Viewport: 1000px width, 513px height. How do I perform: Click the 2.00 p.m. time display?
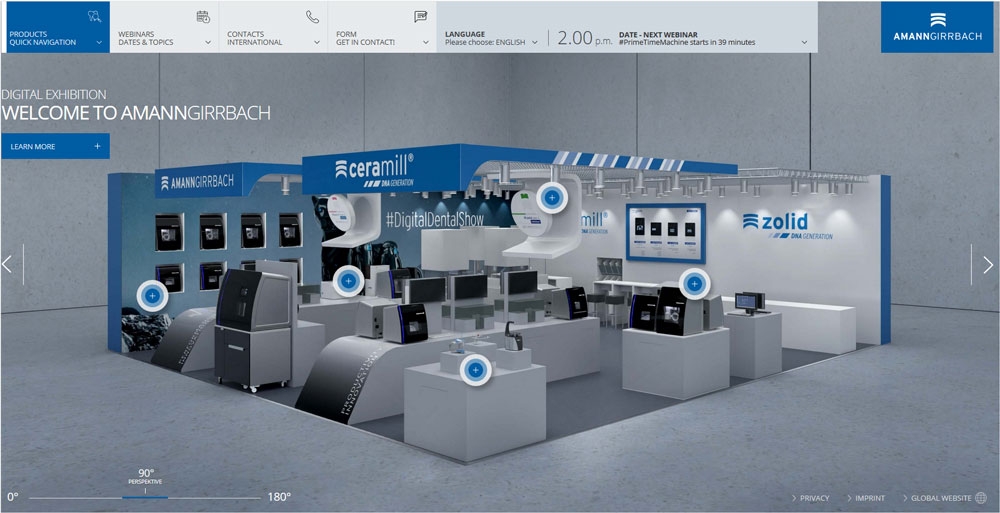[x=584, y=38]
